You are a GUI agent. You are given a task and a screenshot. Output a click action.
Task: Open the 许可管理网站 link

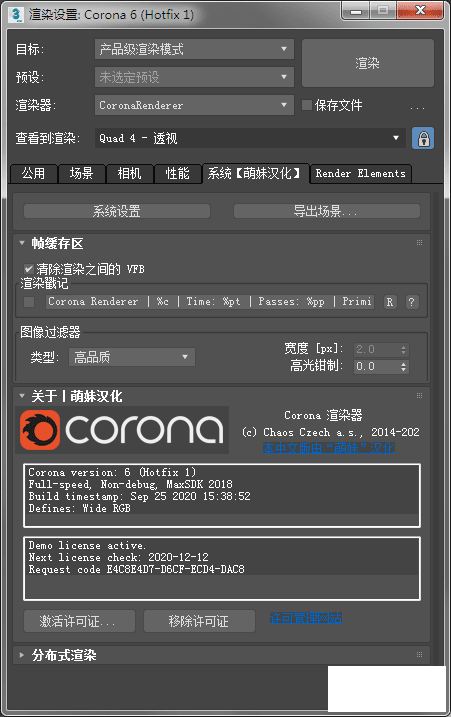306,618
